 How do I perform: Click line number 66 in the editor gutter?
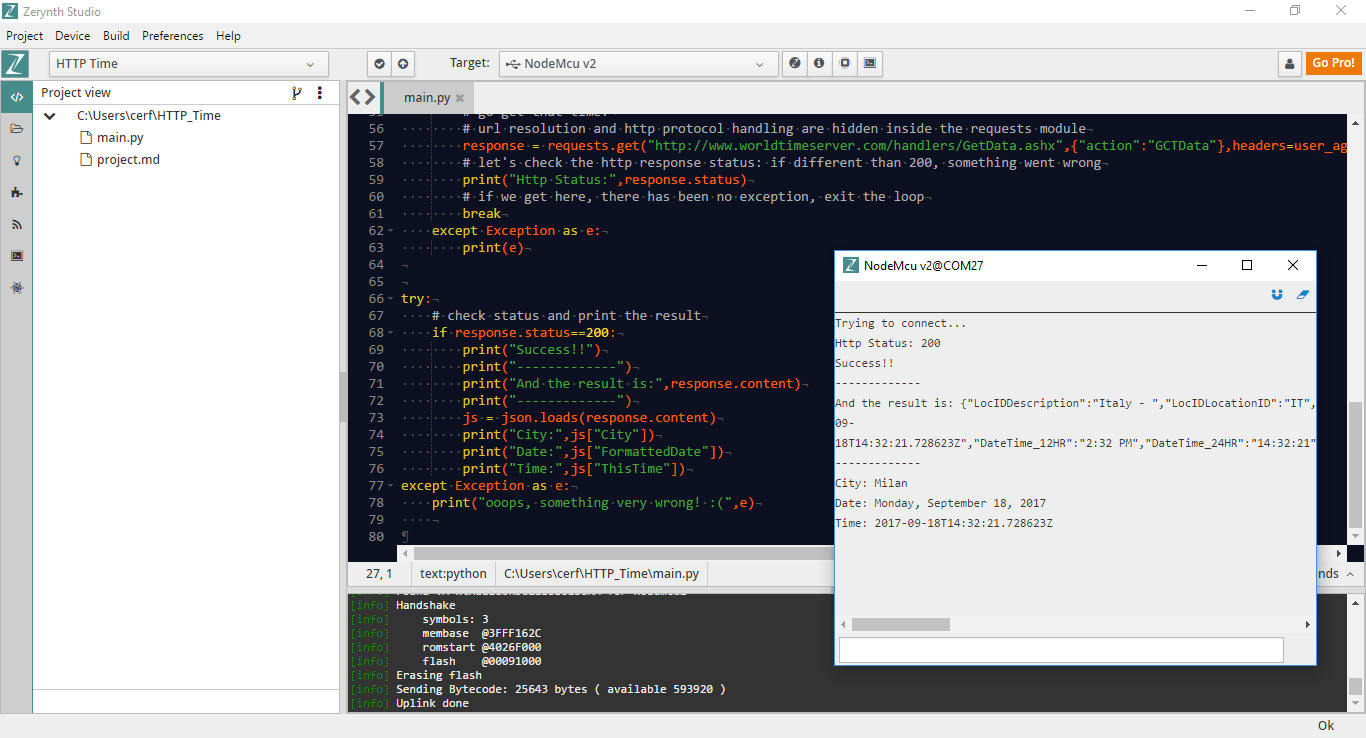click(376, 299)
